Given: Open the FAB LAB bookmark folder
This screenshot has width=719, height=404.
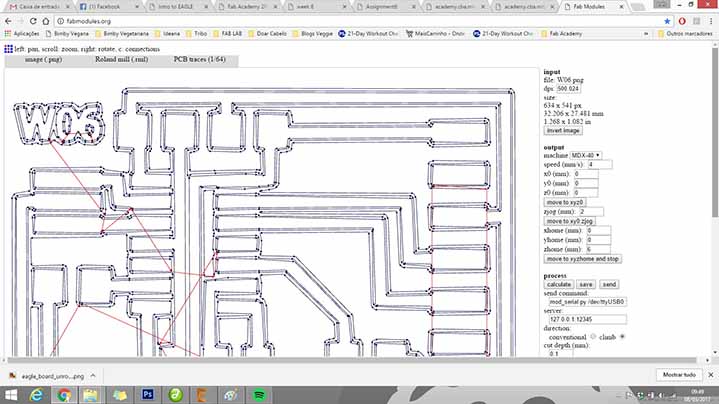Looking at the screenshot, I should click(x=227, y=33).
